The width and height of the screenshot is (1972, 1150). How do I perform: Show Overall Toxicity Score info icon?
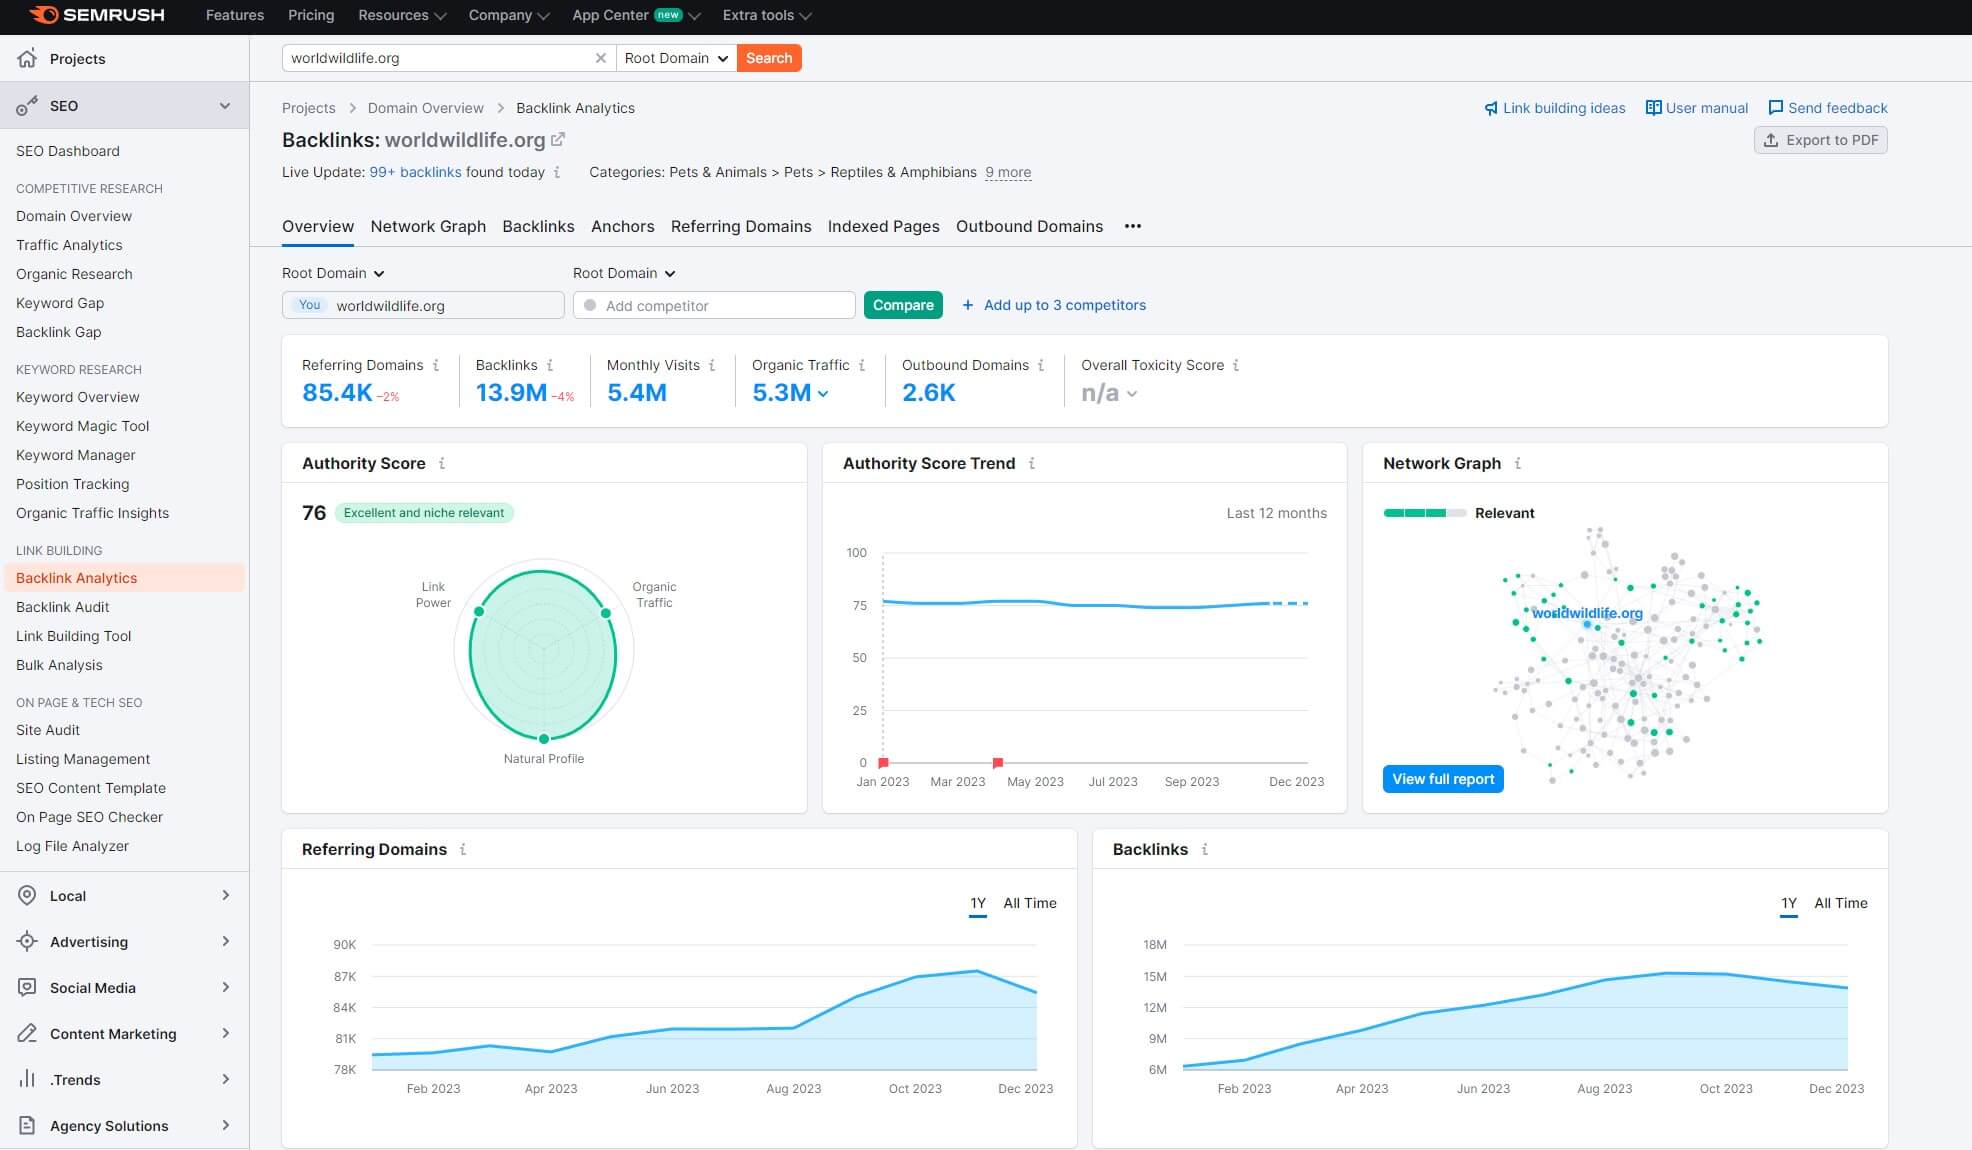(x=1236, y=365)
